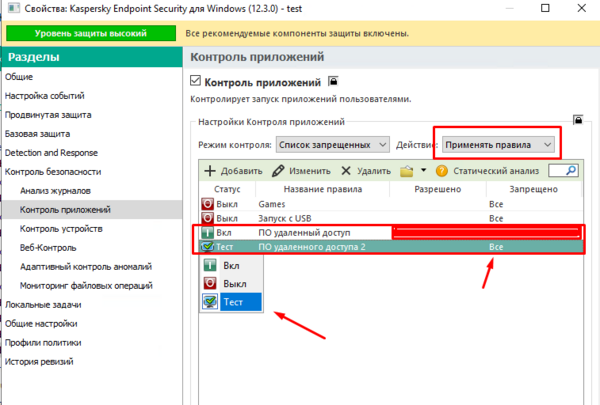Click red Выкл status icon for Запуск с USB
Image resolution: width=600 pixels, height=405 pixels.
(x=207, y=218)
